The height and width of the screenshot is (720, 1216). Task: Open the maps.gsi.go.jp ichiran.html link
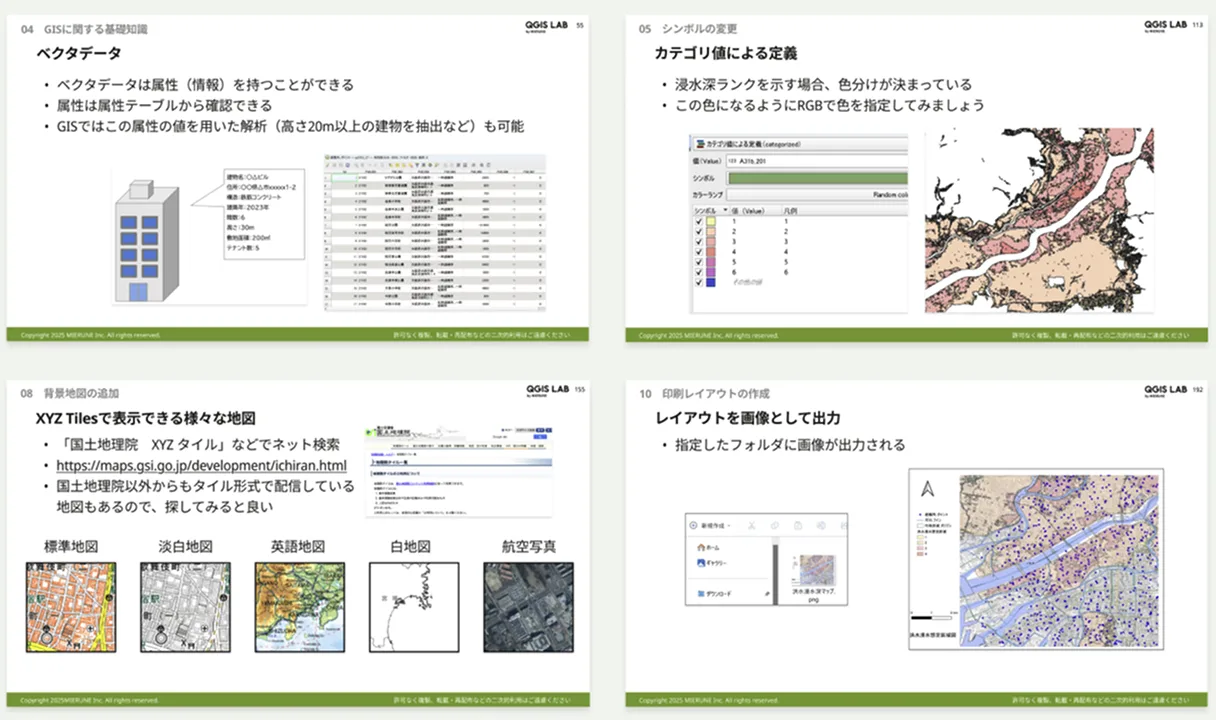[x=201, y=466]
